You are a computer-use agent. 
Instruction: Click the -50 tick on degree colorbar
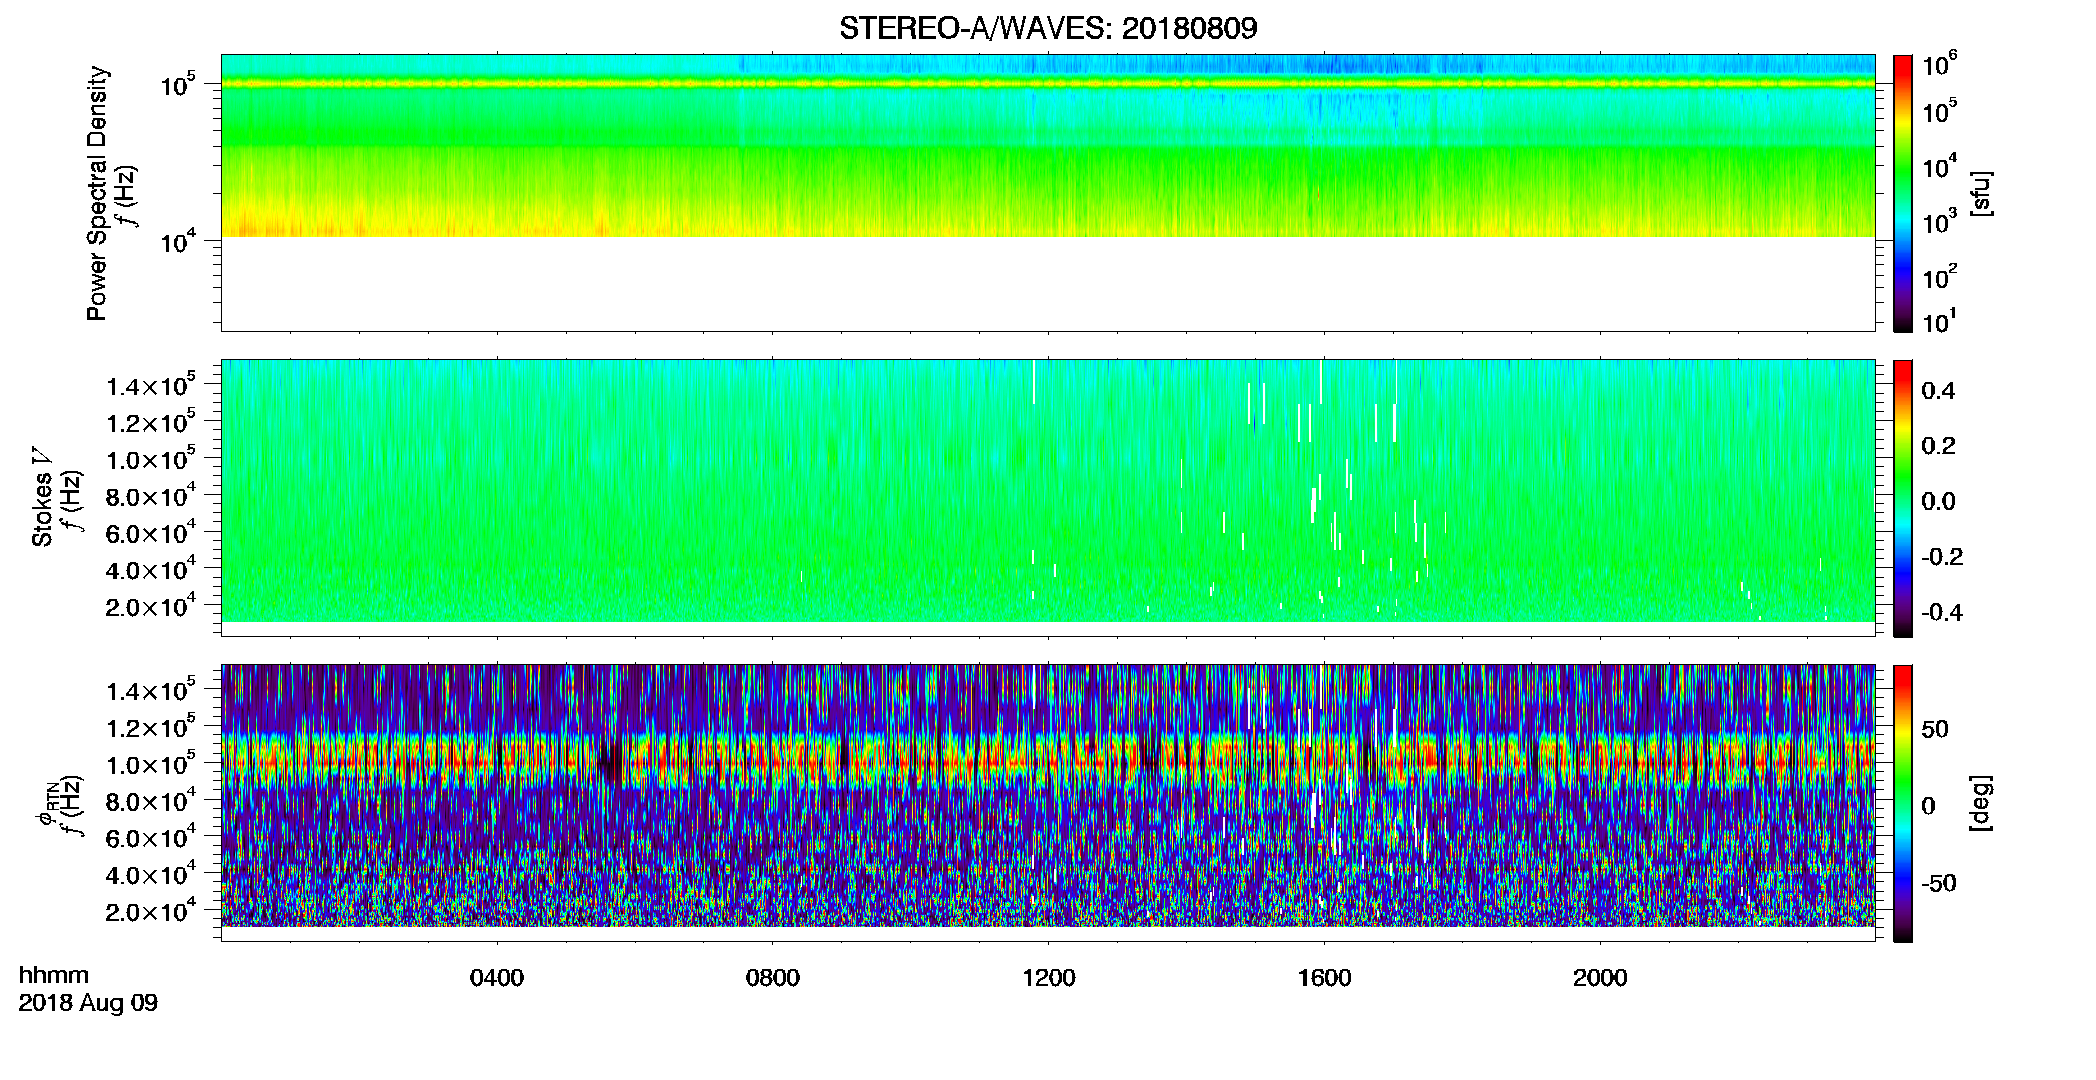[1939, 884]
